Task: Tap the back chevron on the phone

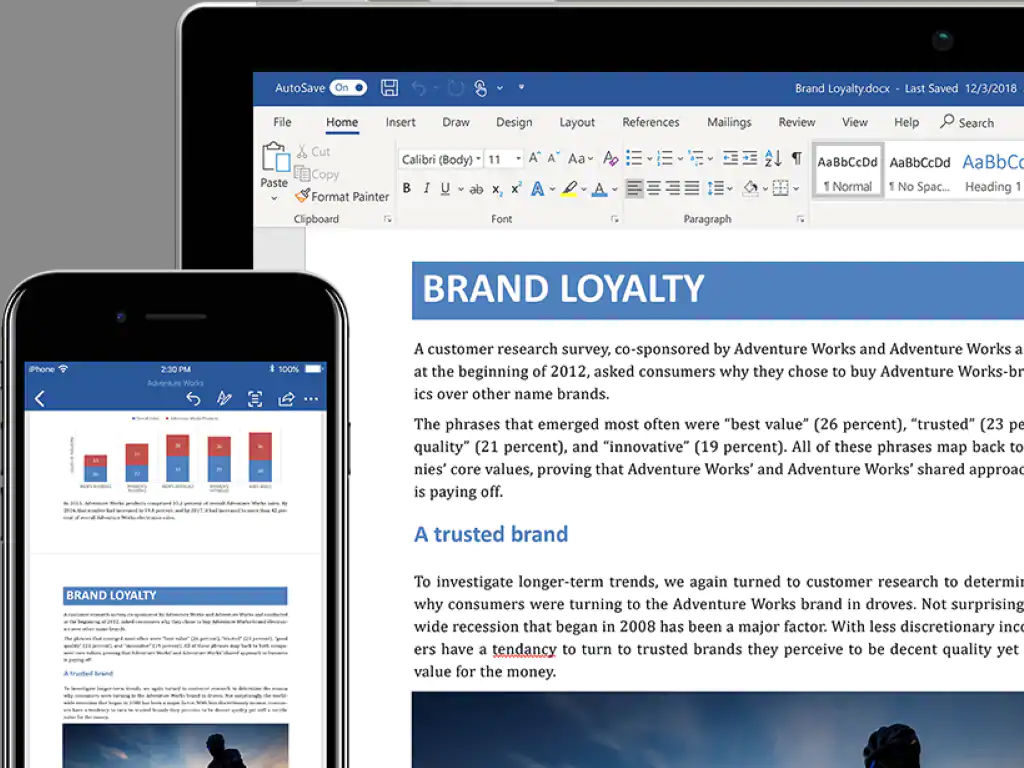Action: point(40,398)
